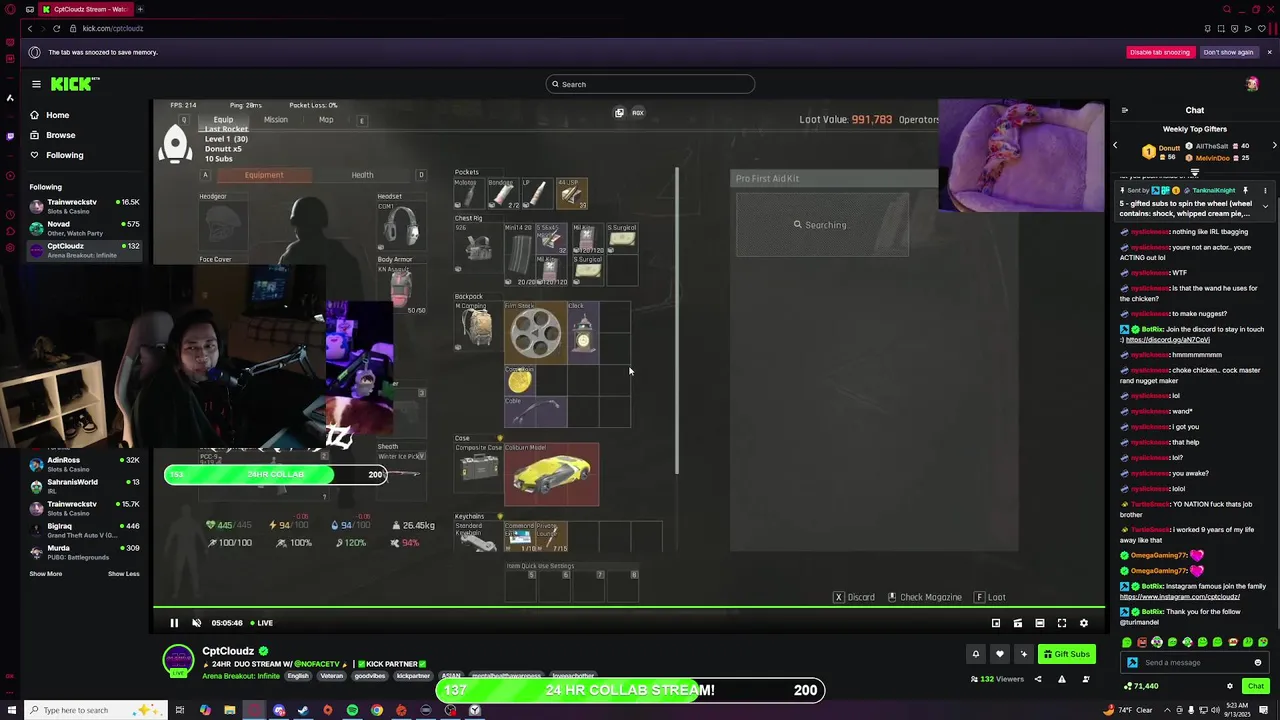1280x720 pixels.
Task: Collapse the list with Show Less
Action: (x=124, y=574)
